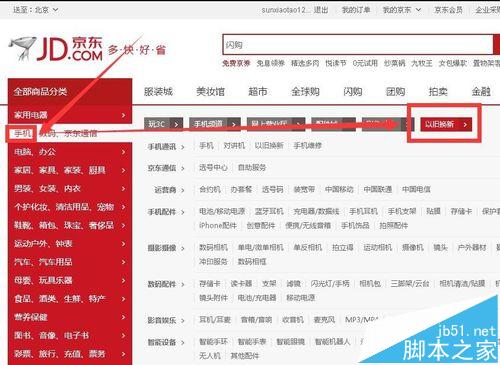Click the 手机频道 channel button

(215, 124)
